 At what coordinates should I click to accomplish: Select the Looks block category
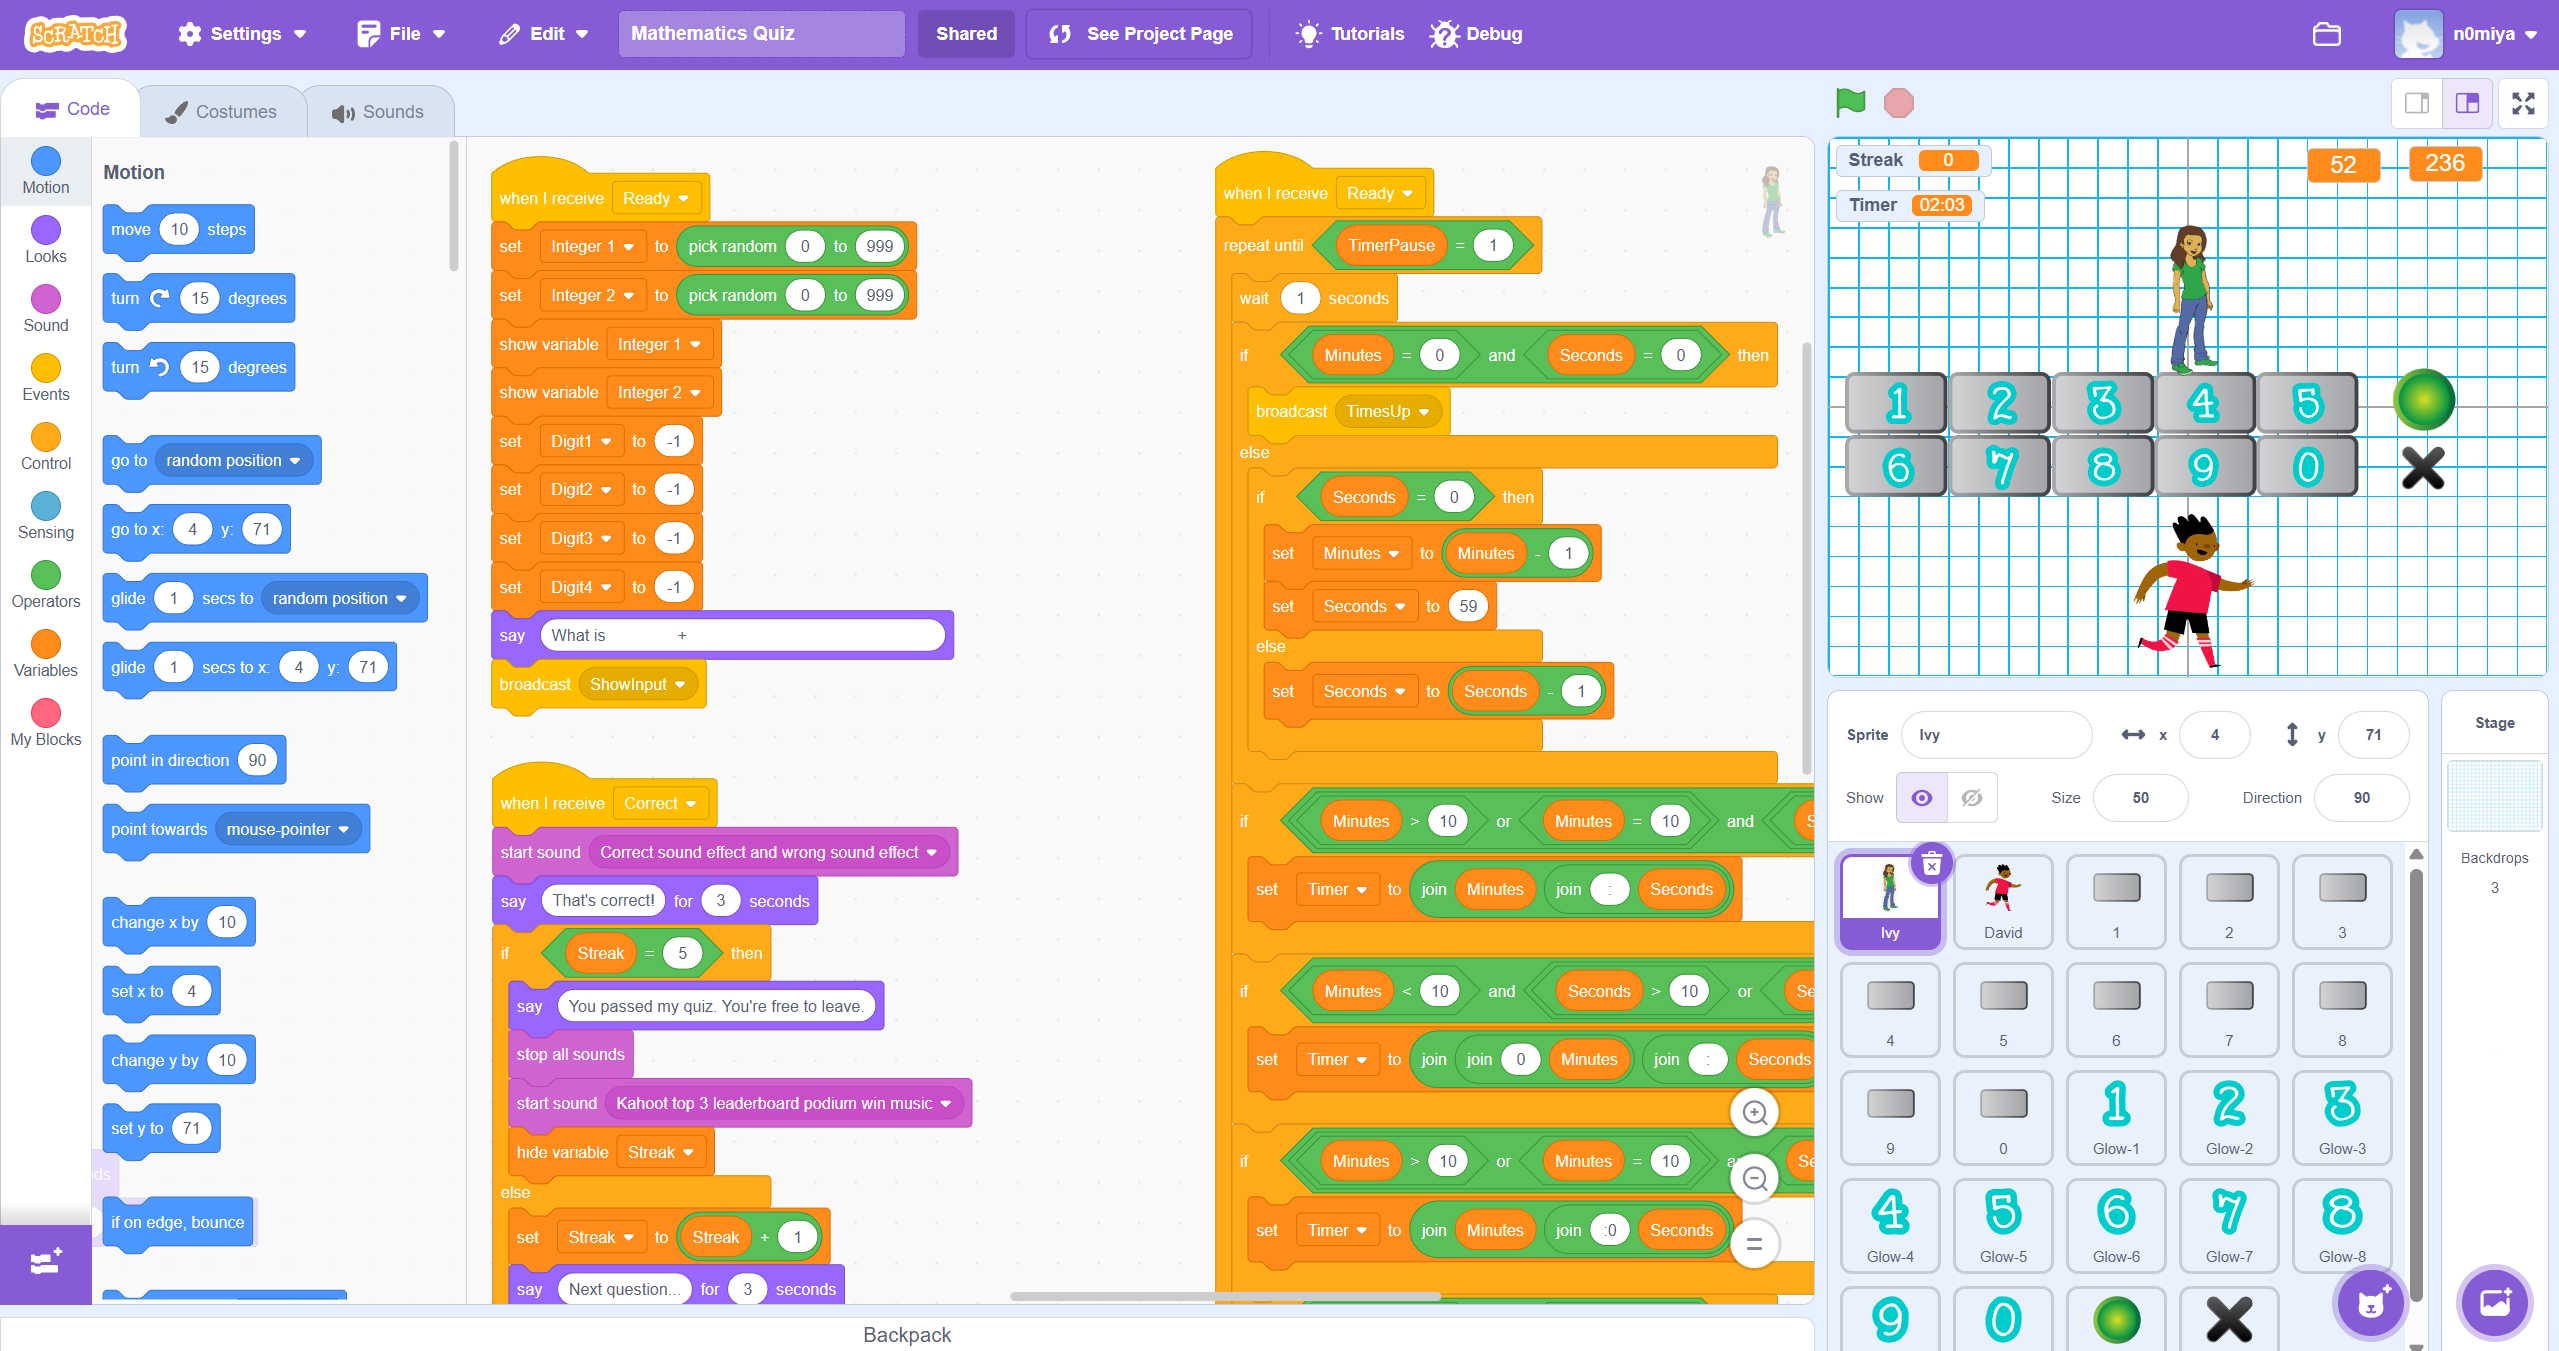point(46,240)
